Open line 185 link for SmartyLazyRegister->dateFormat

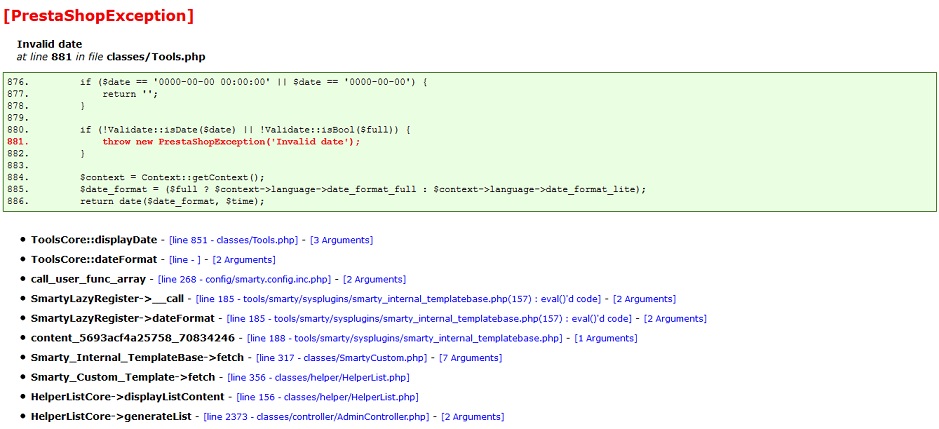tap(429, 319)
